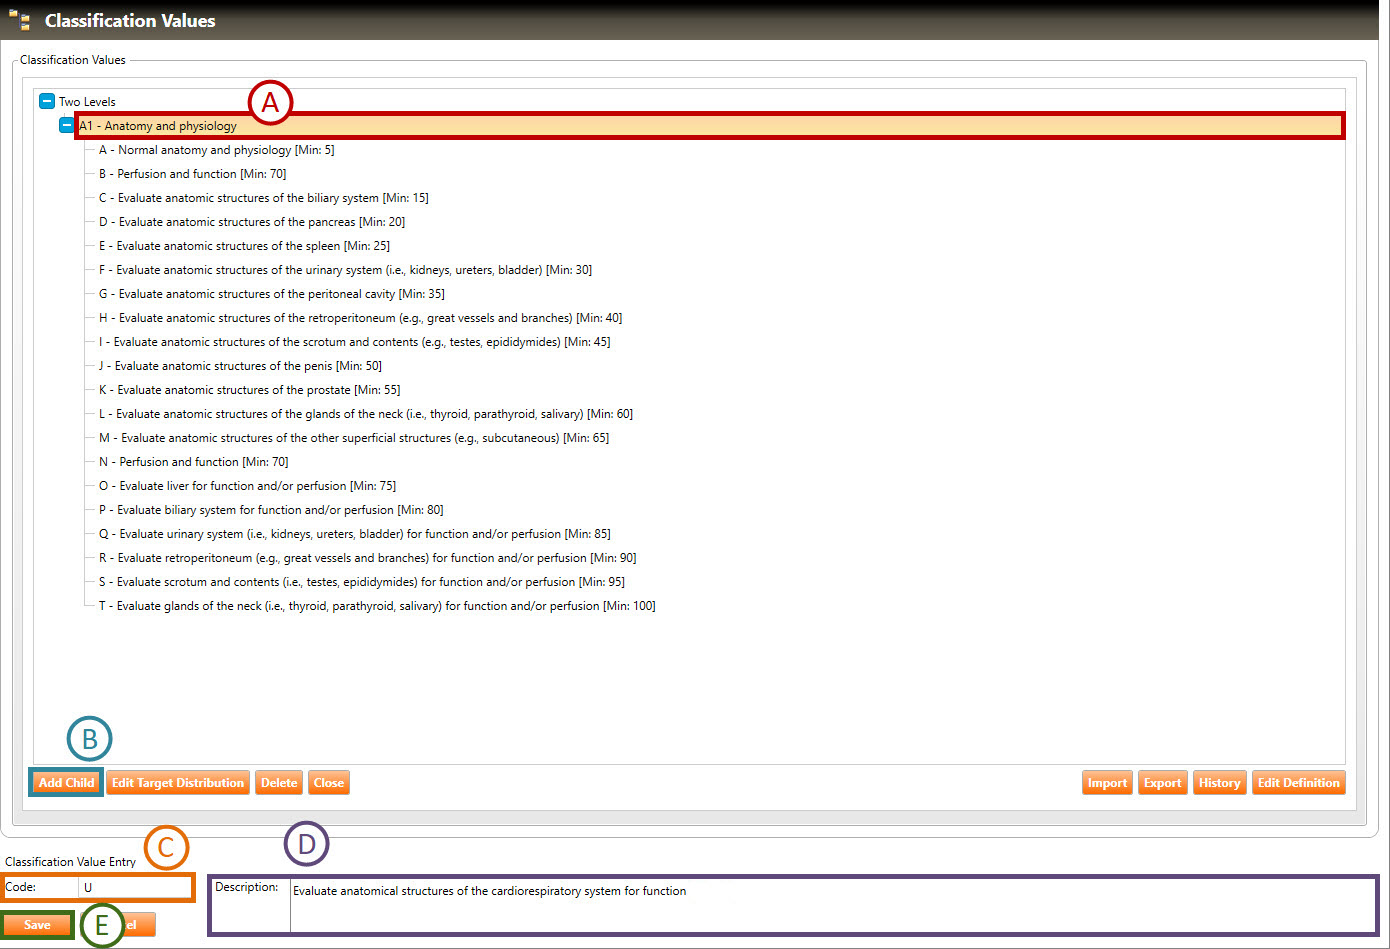Select item O about liver function
This screenshot has width=1390, height=949.
[x=247, y=486]
